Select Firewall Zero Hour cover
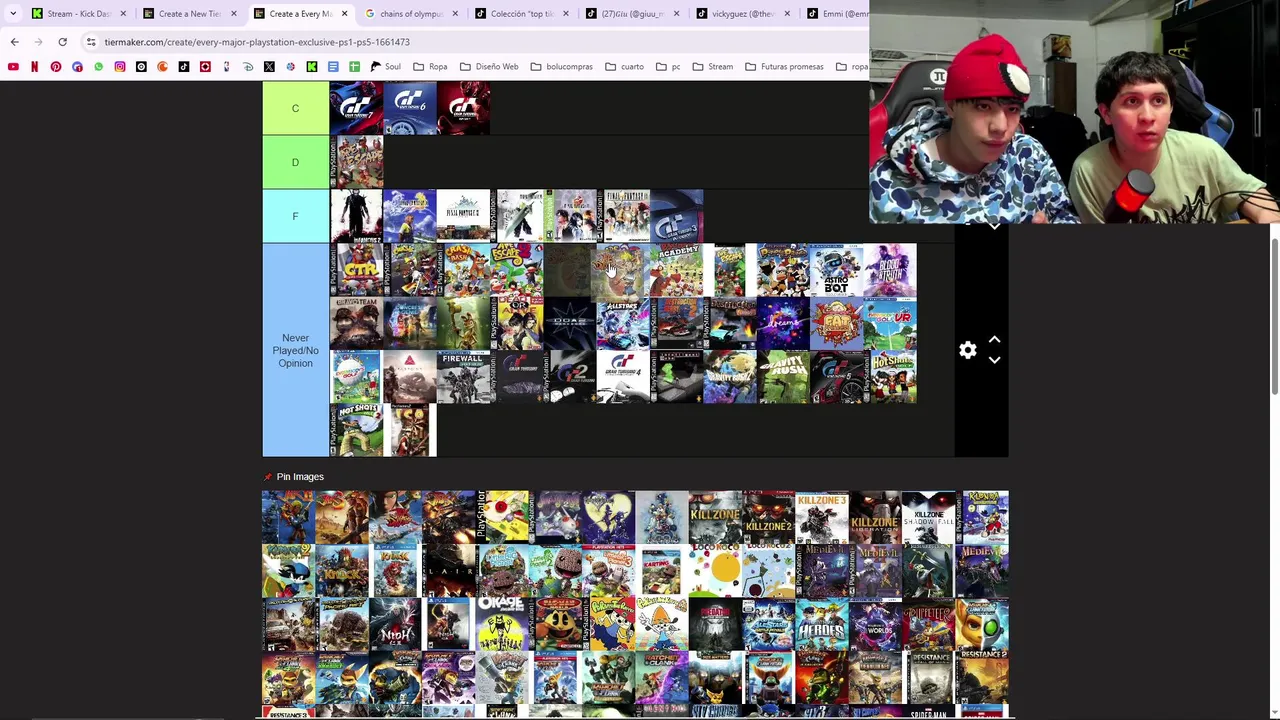Viewport: 1280px width, 720px height. point(463,378)
